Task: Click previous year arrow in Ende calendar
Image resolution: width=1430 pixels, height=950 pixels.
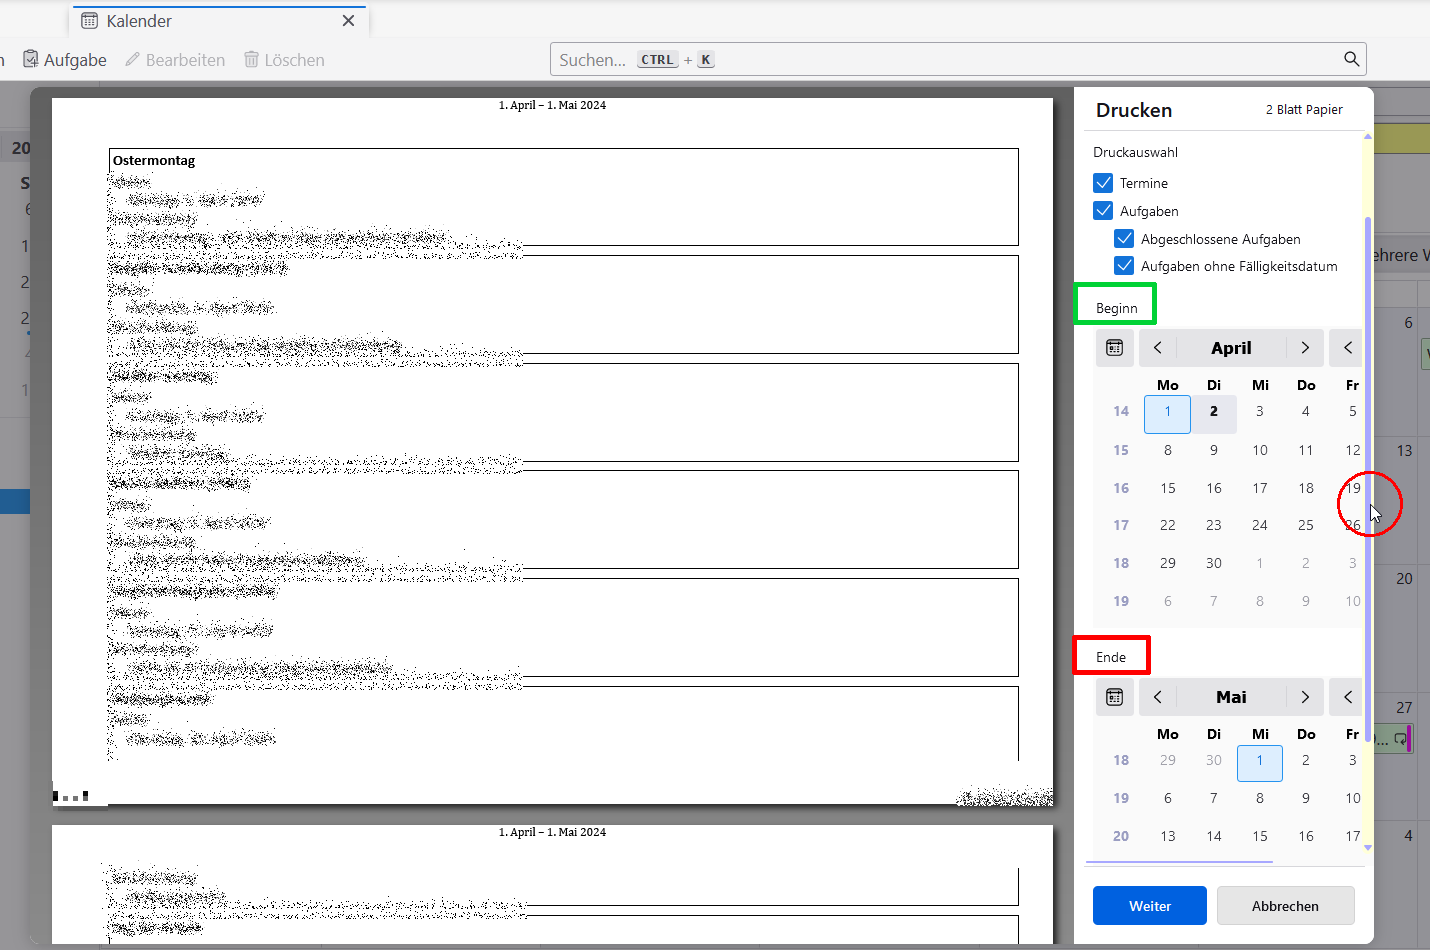Action: 1348,697
